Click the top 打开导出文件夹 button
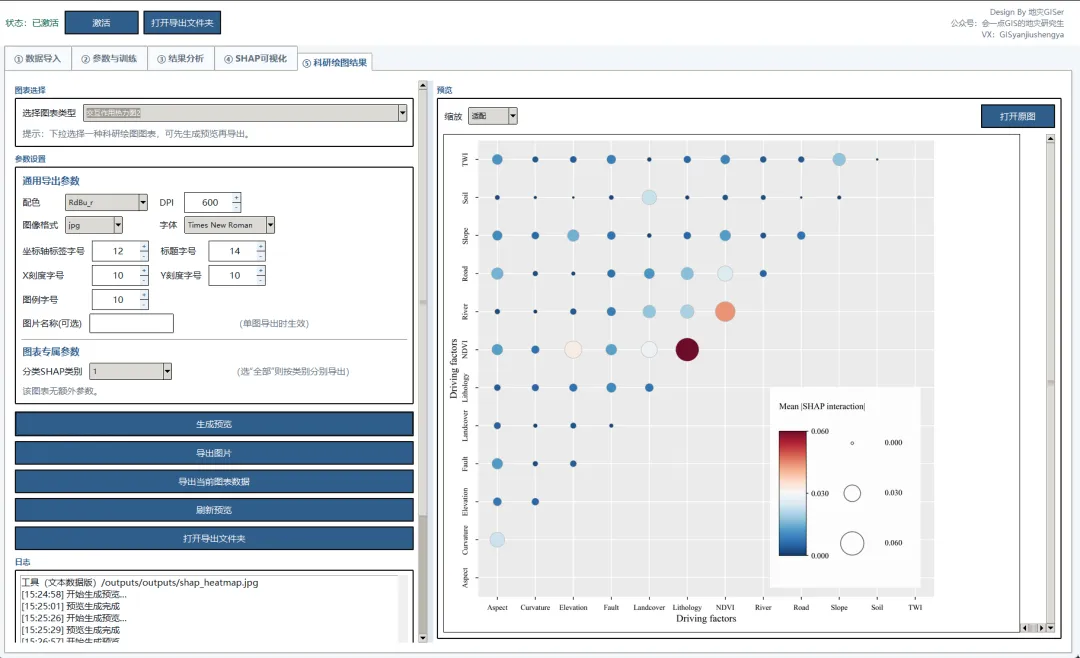Image resolution: width=1080 pixels, height=658 pixels. tap(182, 23)
